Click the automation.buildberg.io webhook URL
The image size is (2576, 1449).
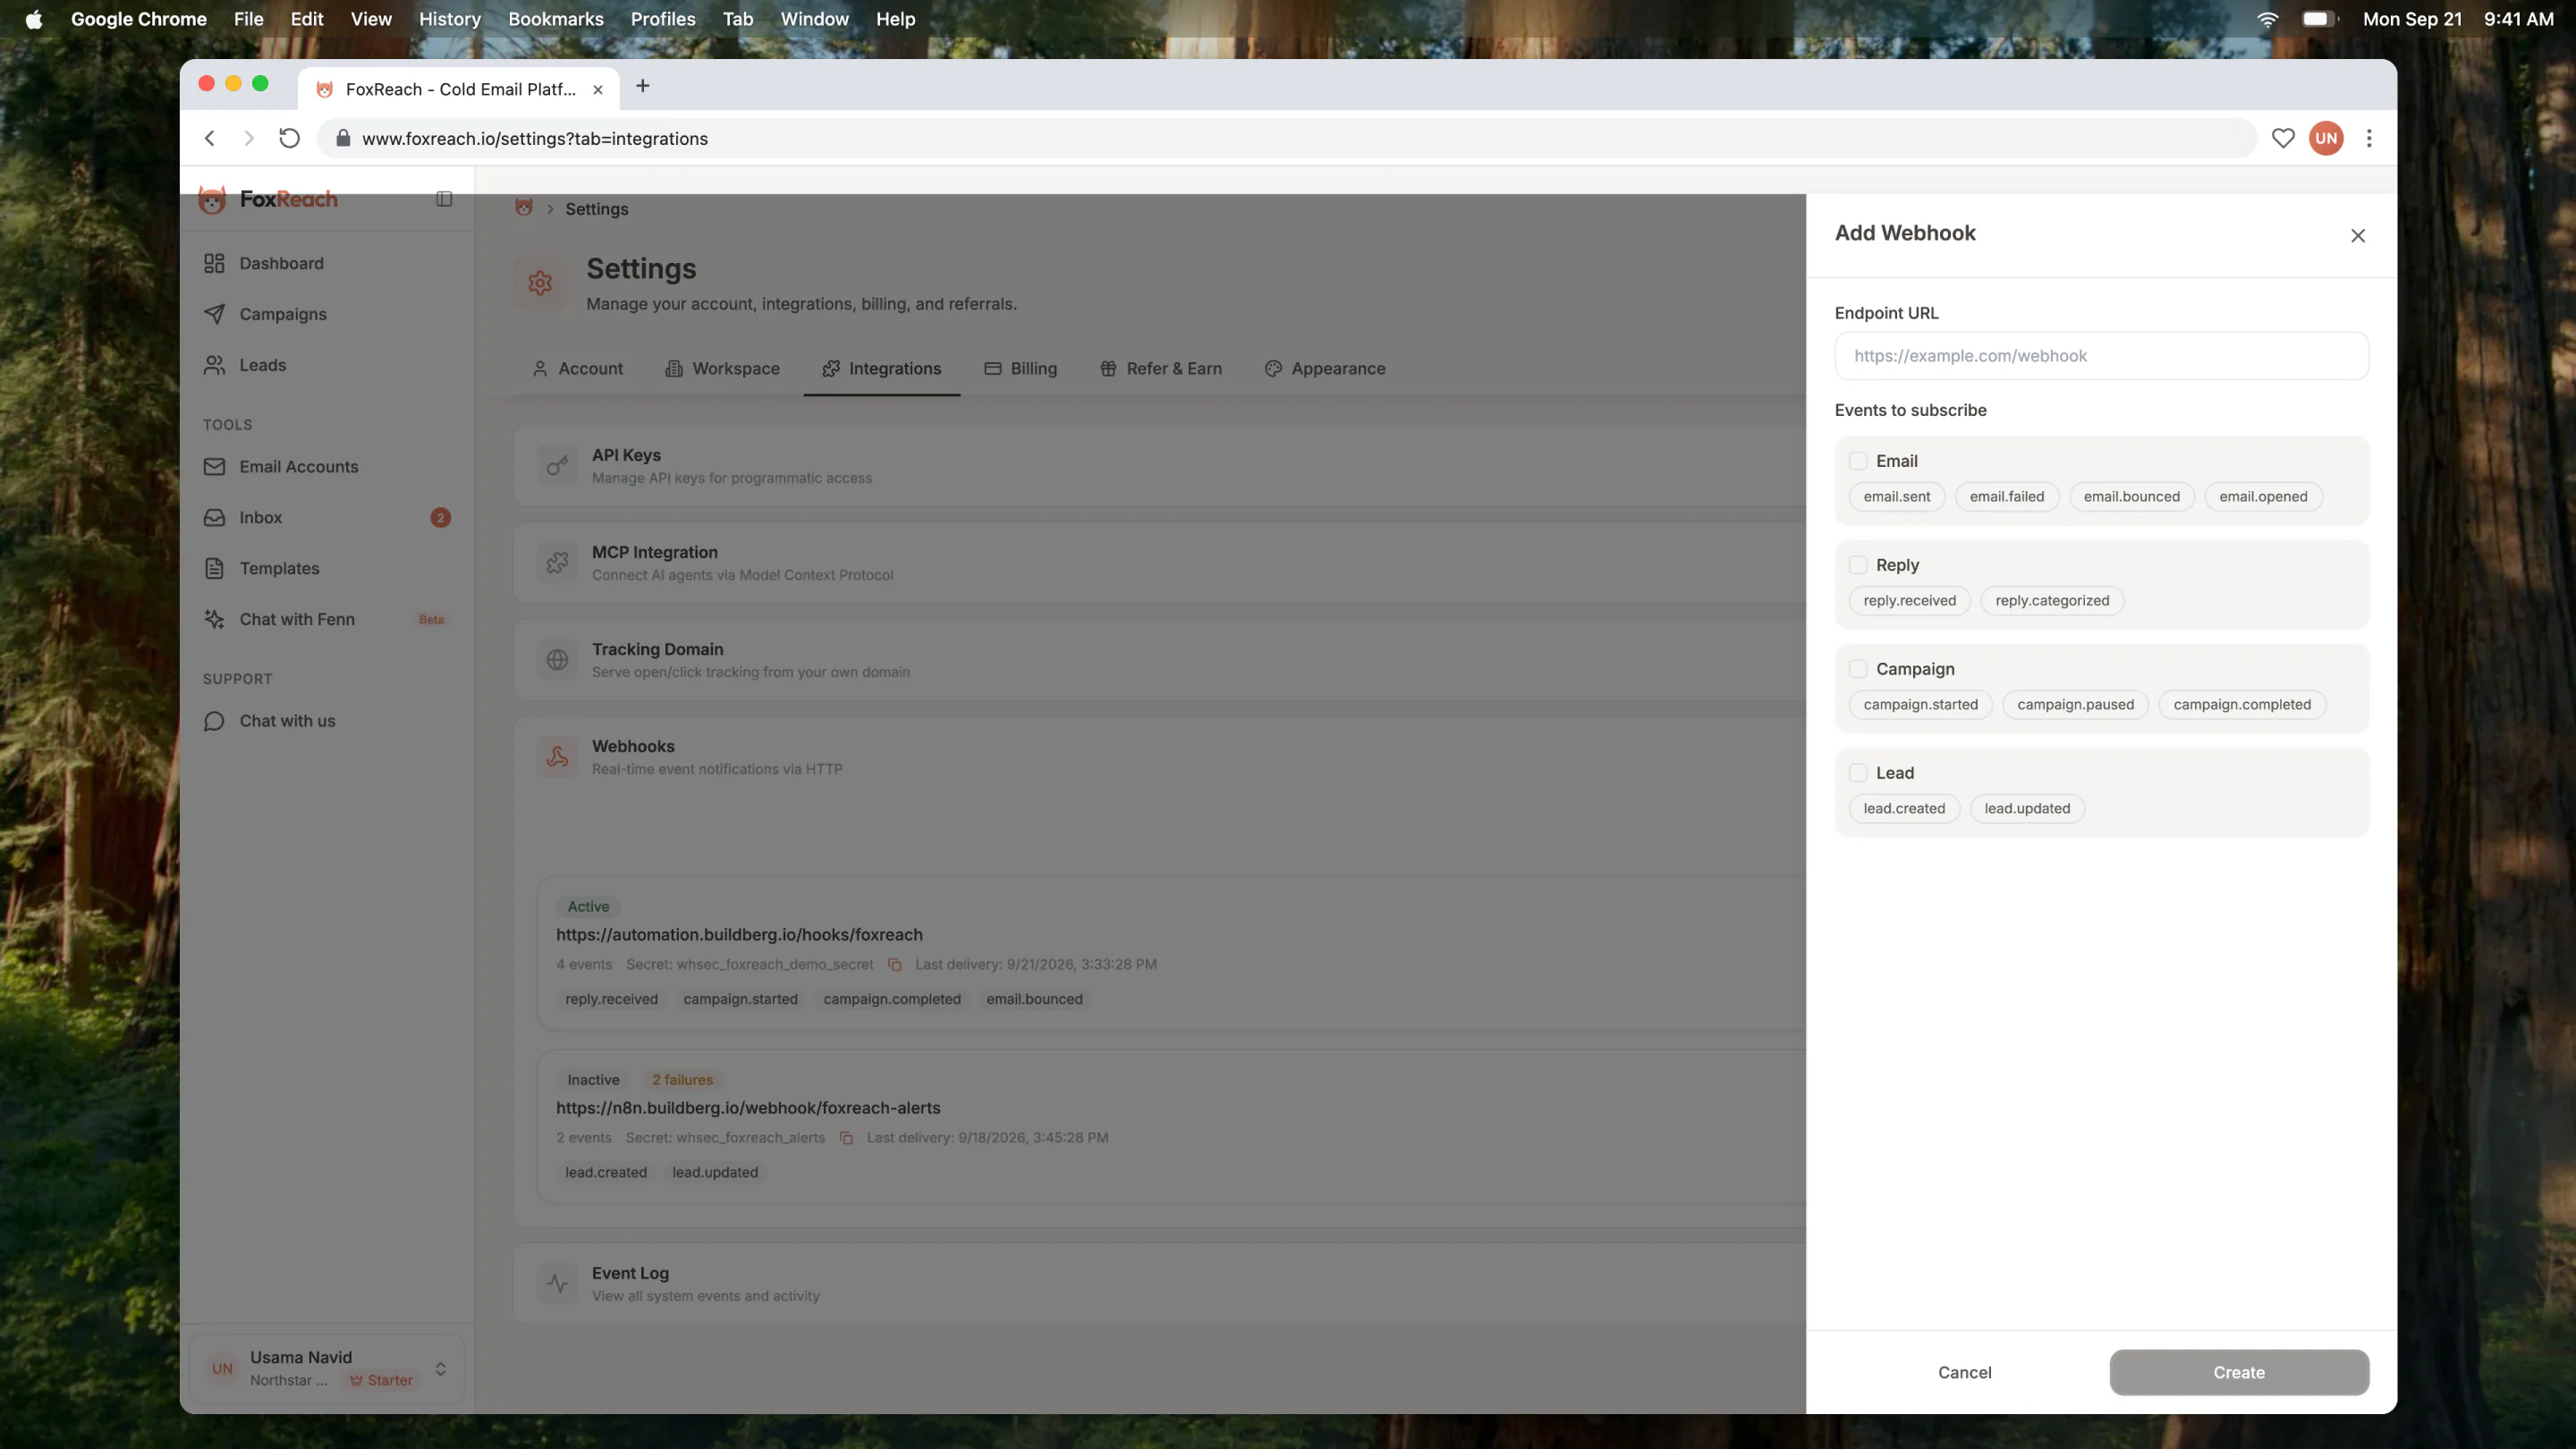point(739,935)
